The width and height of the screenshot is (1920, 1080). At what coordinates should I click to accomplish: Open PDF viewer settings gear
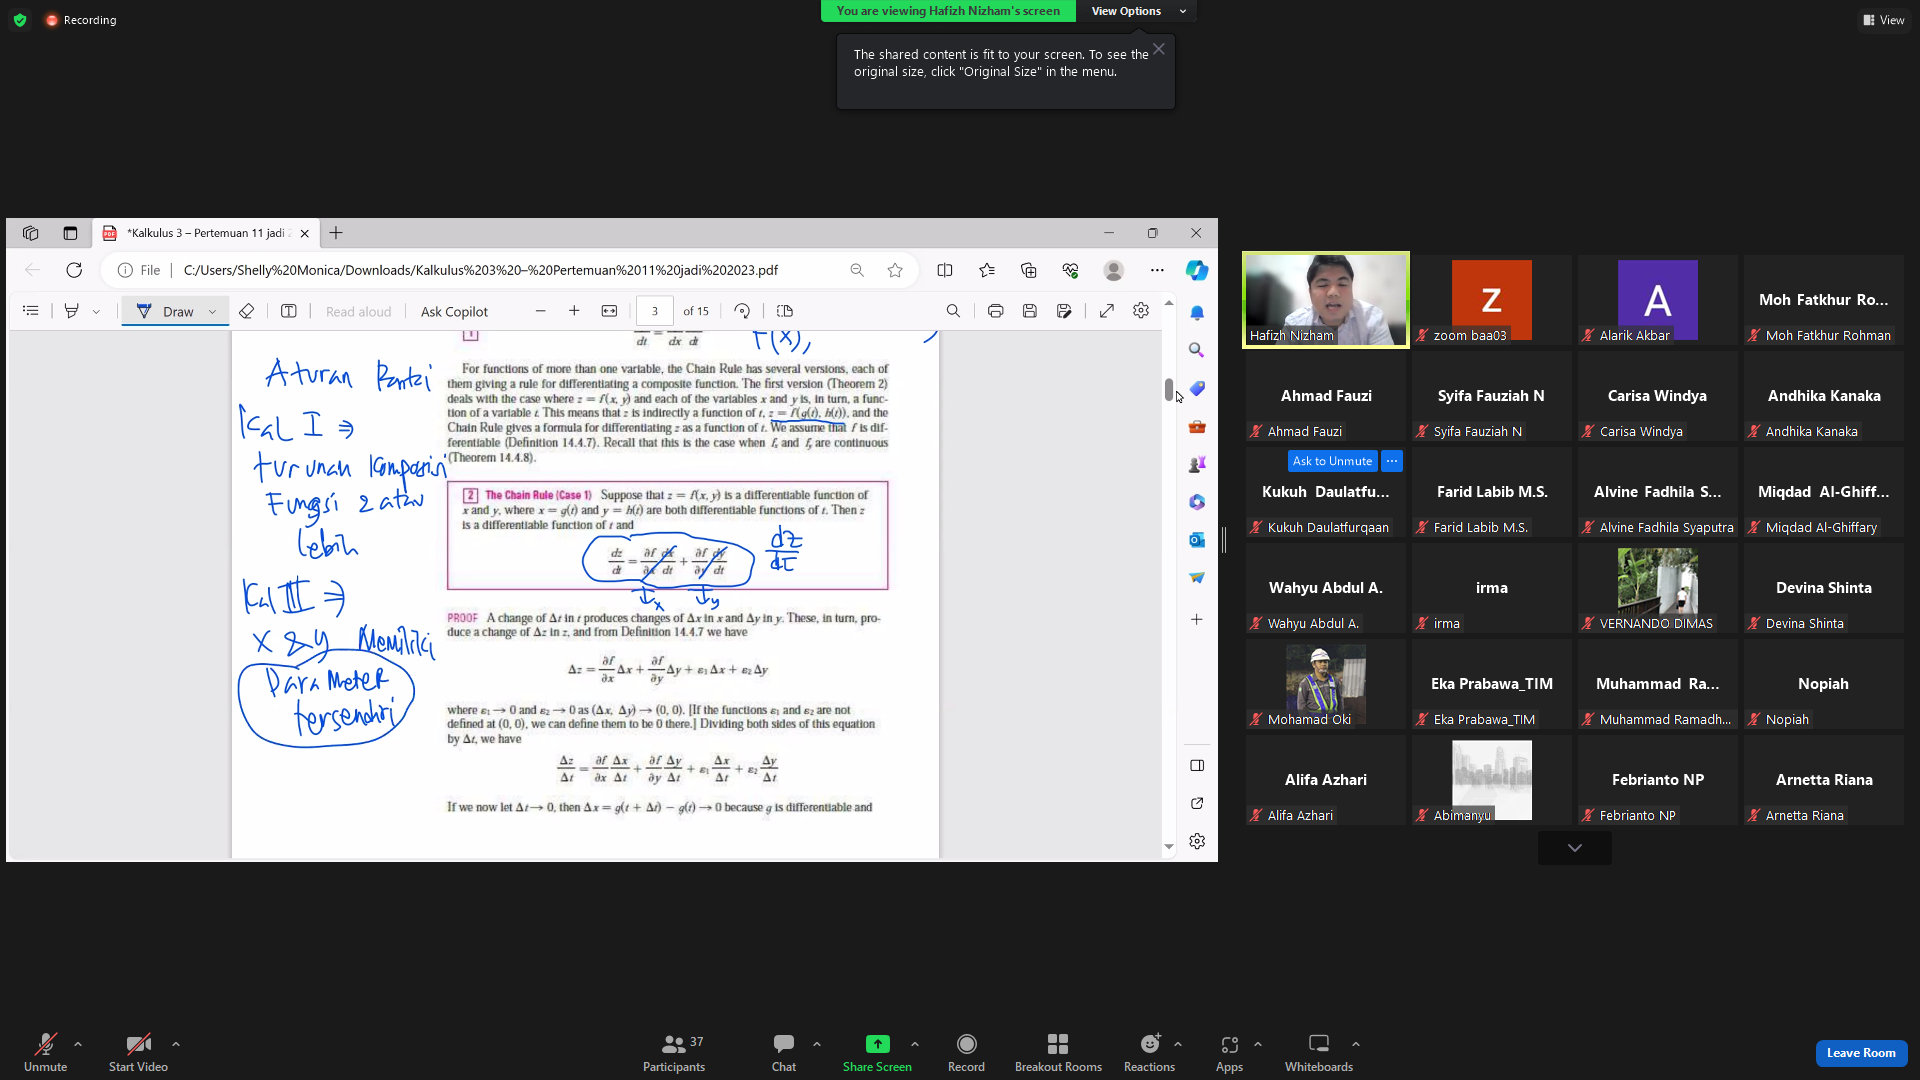1141,311
